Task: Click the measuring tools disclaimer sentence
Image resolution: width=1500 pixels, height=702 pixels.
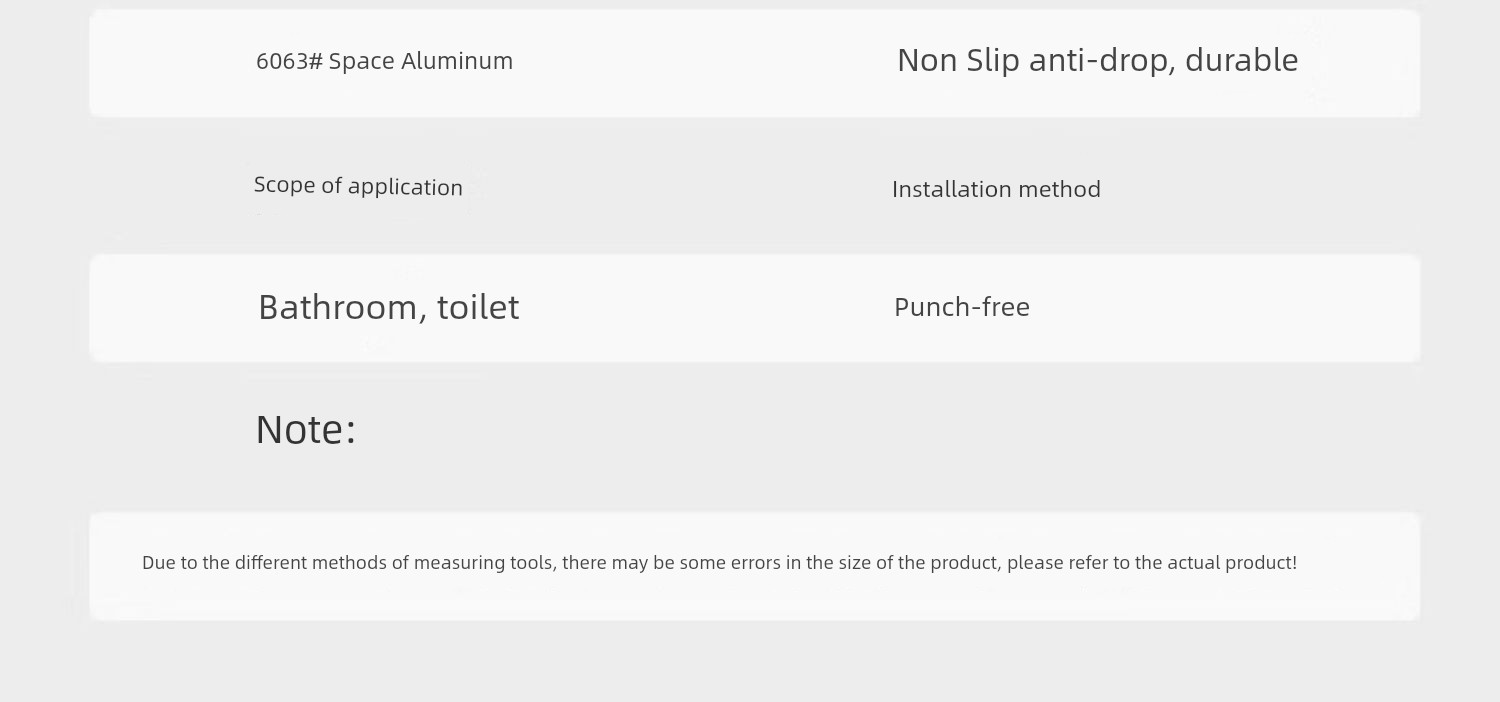Action: point(719,563)
